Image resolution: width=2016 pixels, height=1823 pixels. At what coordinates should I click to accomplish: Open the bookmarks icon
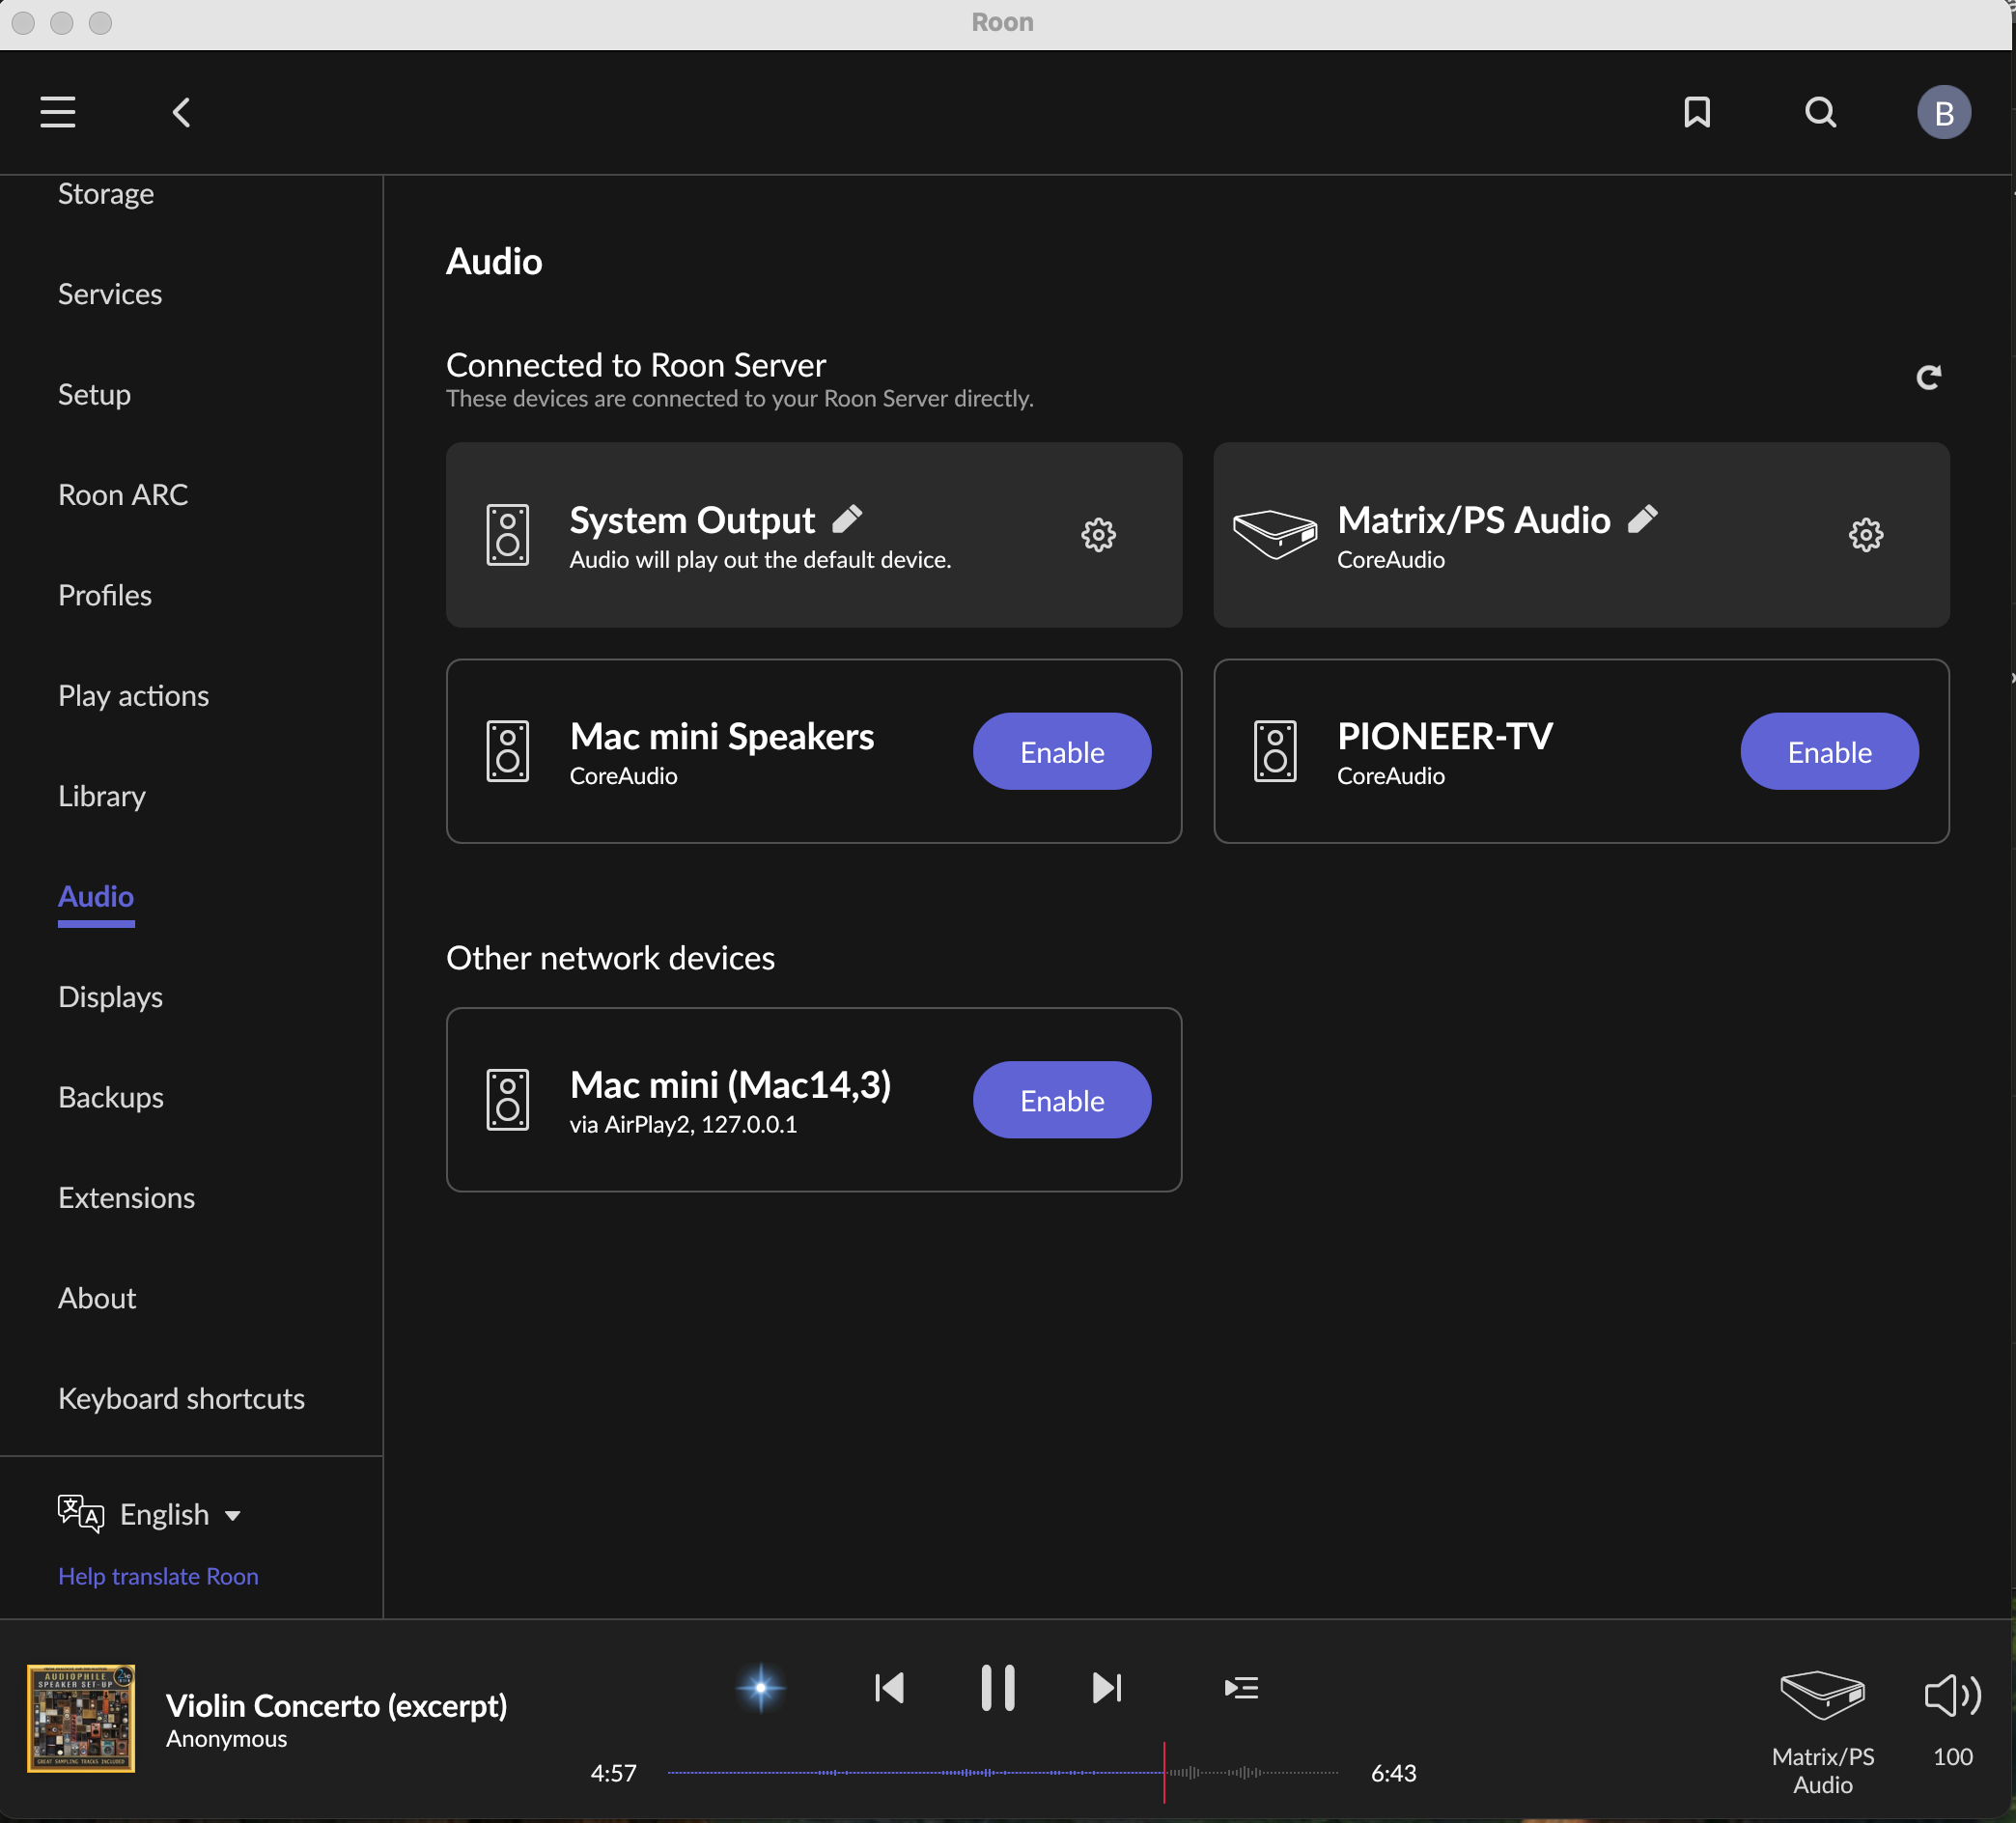1697,112
